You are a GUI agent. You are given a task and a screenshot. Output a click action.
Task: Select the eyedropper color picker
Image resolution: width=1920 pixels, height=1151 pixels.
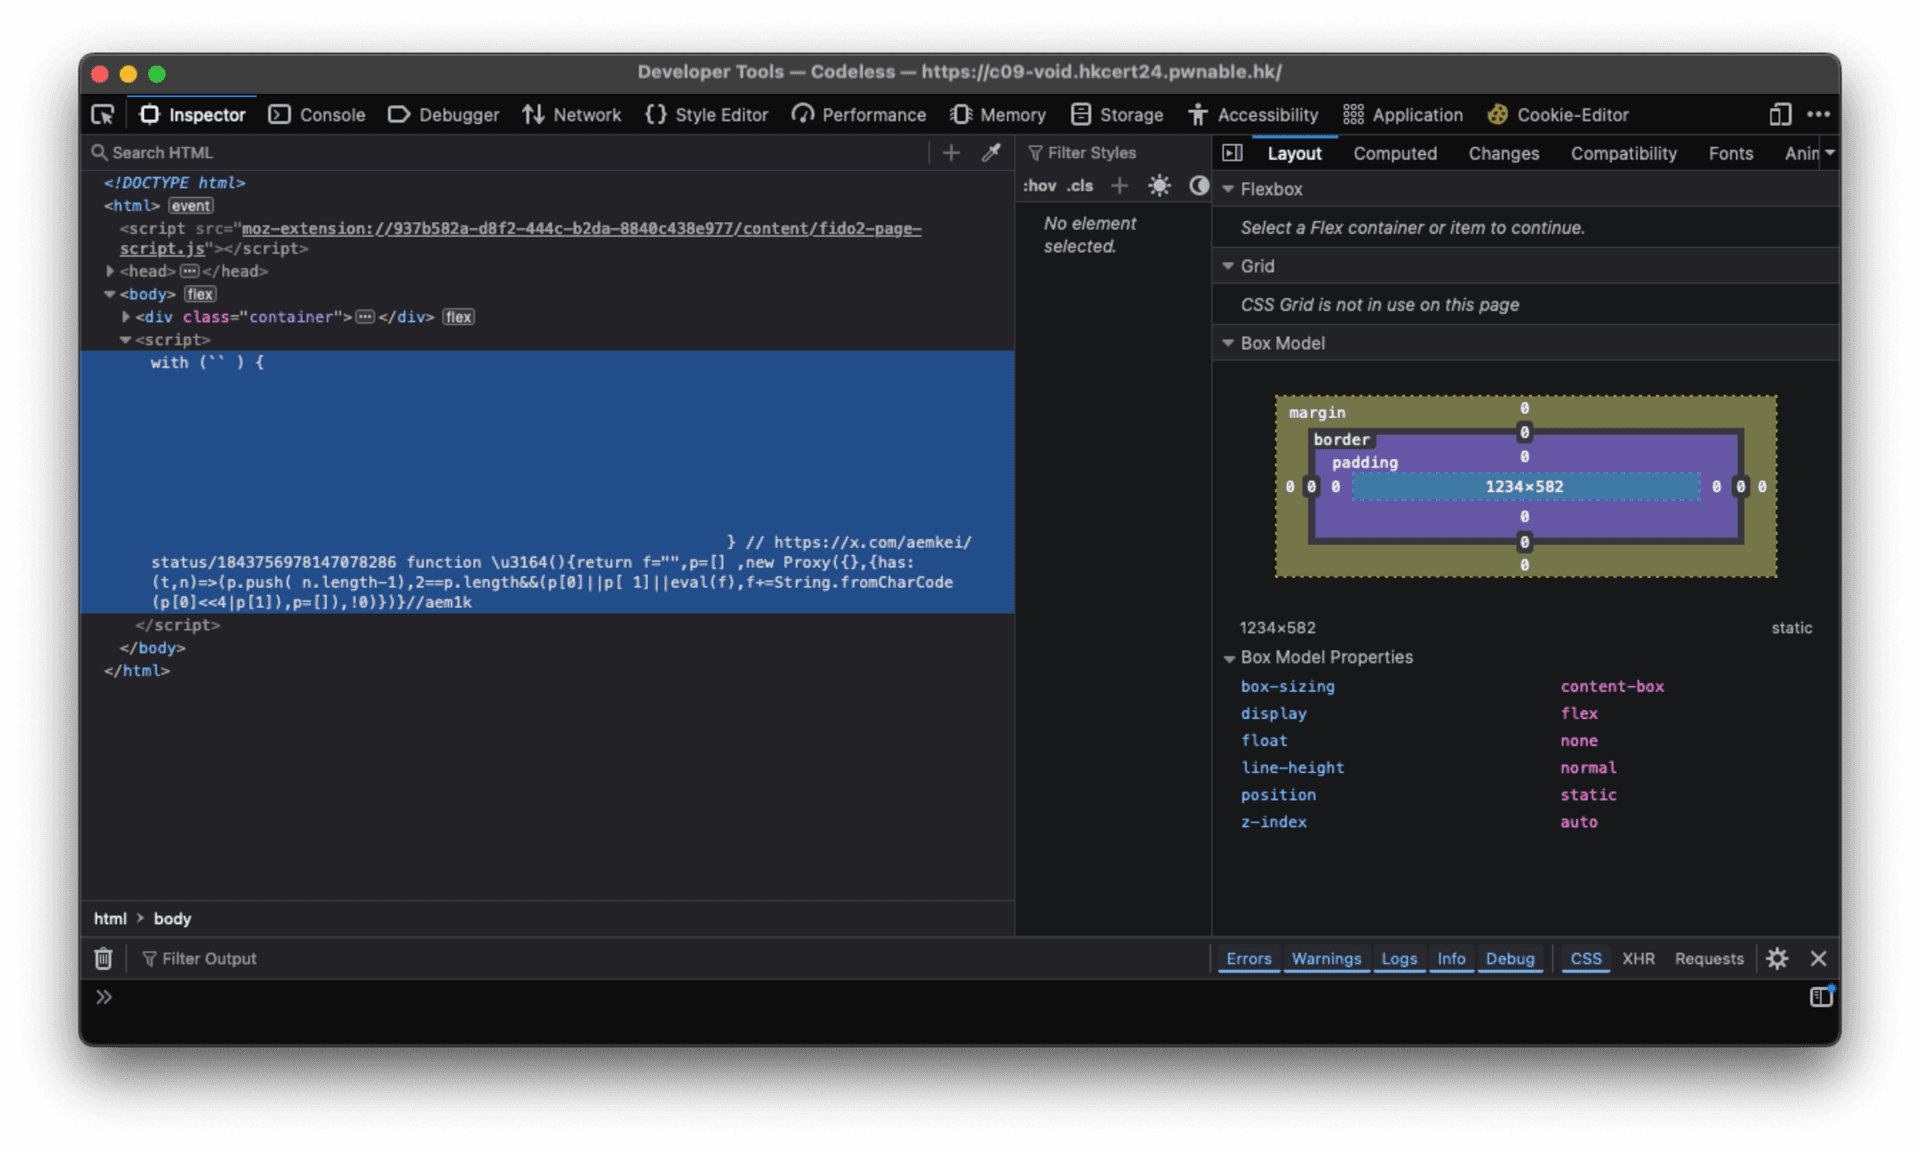[991, 152]
